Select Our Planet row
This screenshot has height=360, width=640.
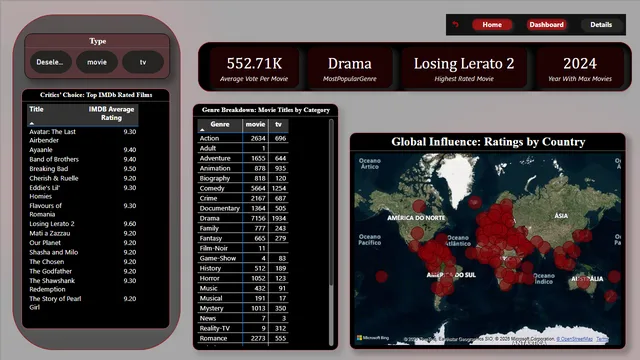click(82, 242)
